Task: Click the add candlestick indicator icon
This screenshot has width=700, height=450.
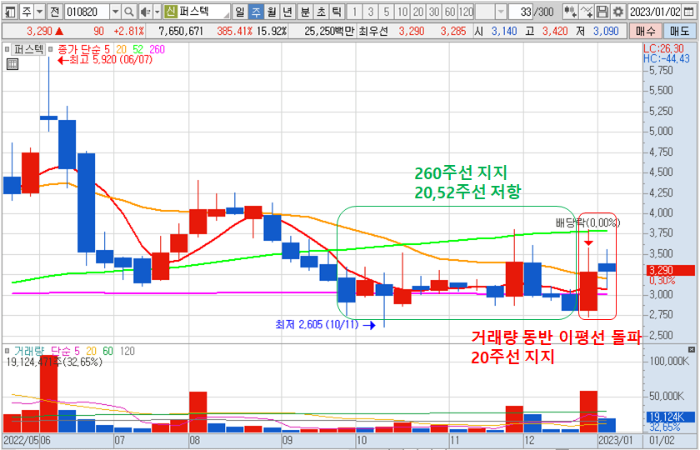Action: (570, 11)
